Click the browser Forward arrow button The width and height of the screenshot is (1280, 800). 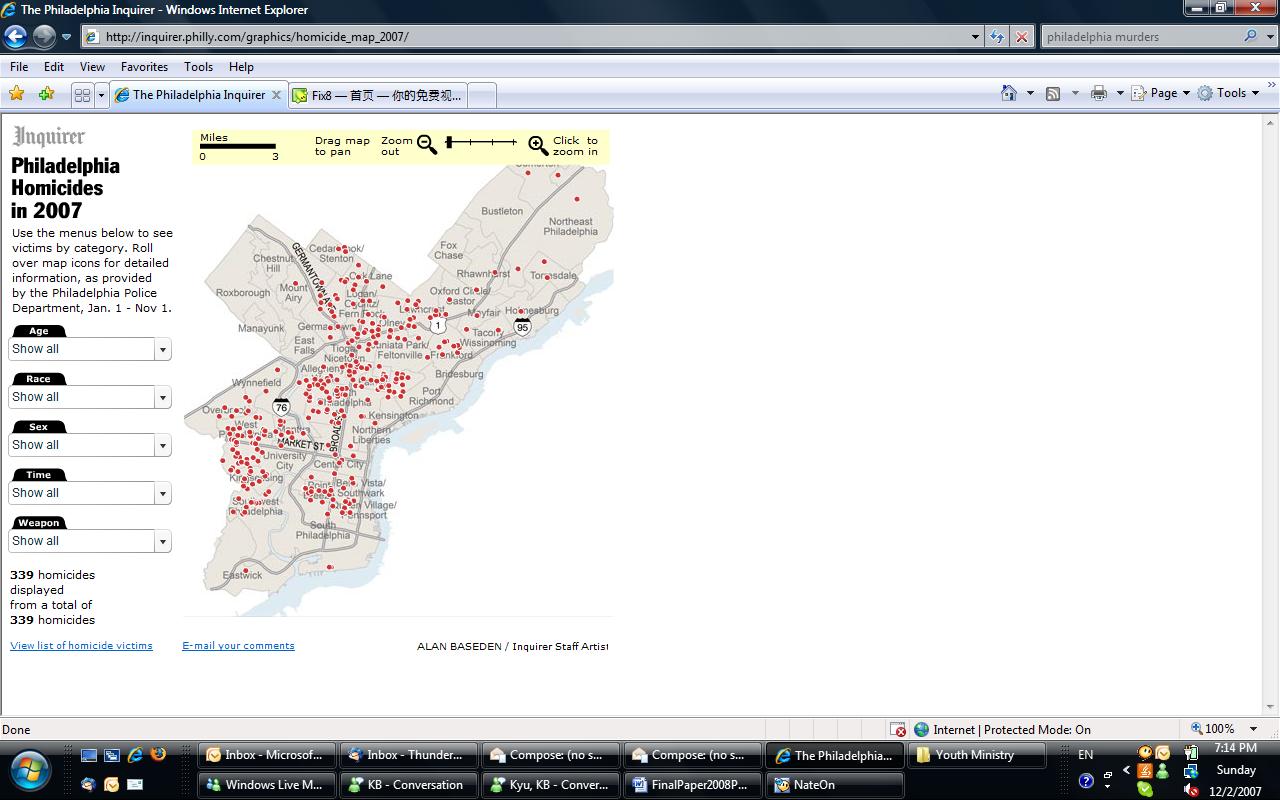pyautogui.click(x=44, y=37)
